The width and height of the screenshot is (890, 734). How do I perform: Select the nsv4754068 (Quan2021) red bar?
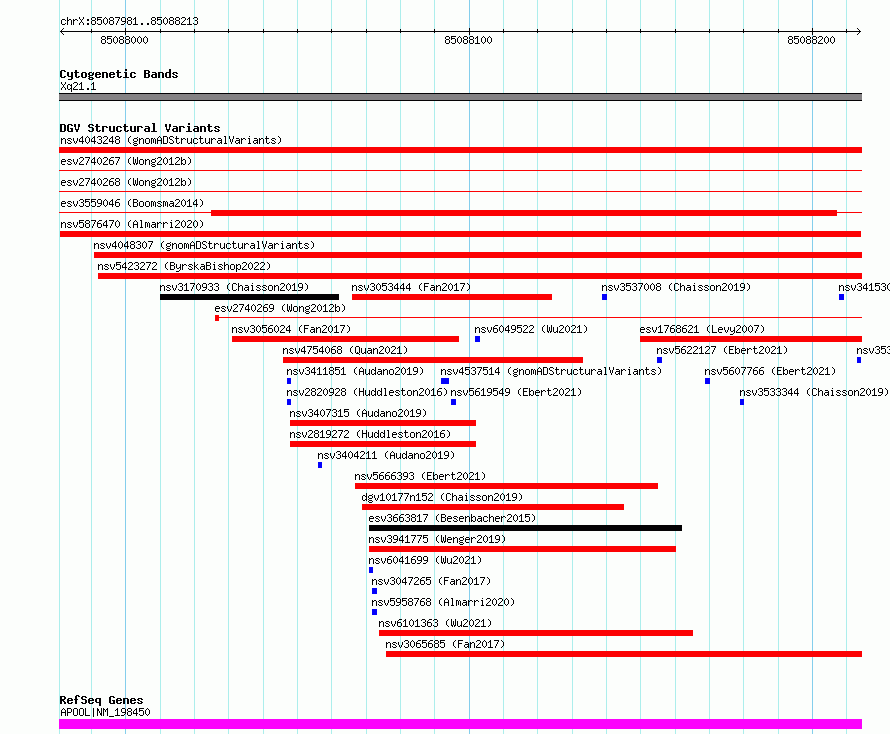433,360
